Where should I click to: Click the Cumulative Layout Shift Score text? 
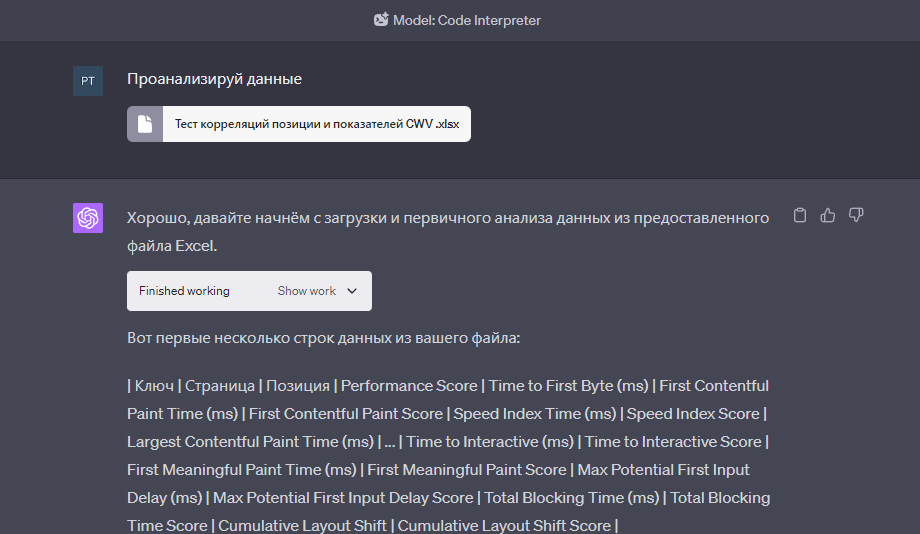coord(504,525)
